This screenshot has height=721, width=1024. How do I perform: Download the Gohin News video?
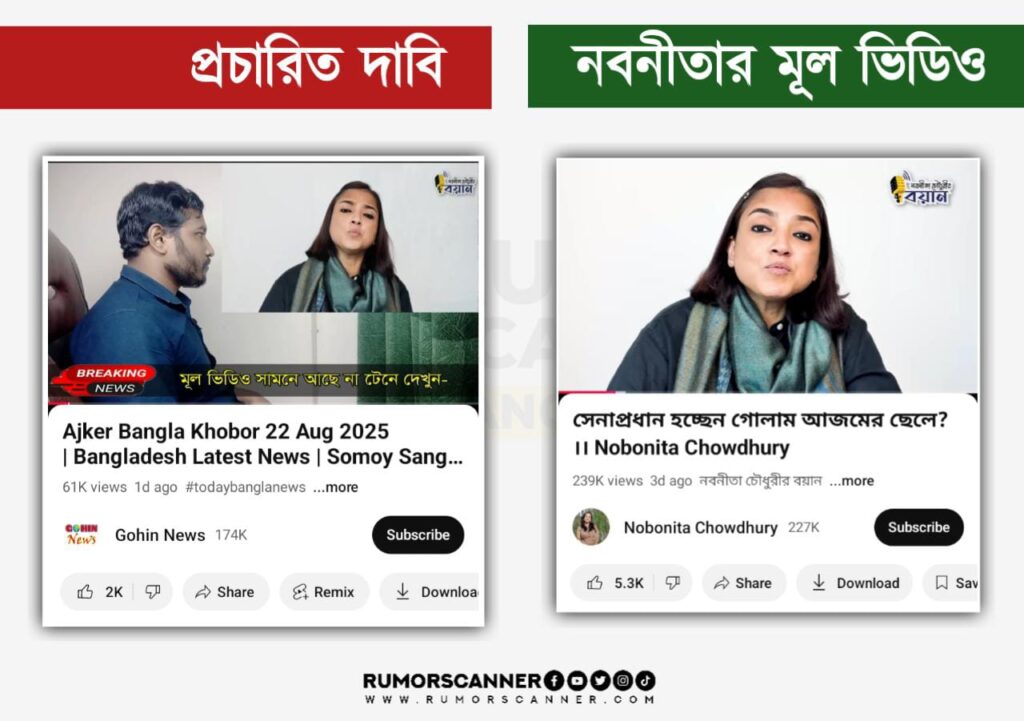431,592
